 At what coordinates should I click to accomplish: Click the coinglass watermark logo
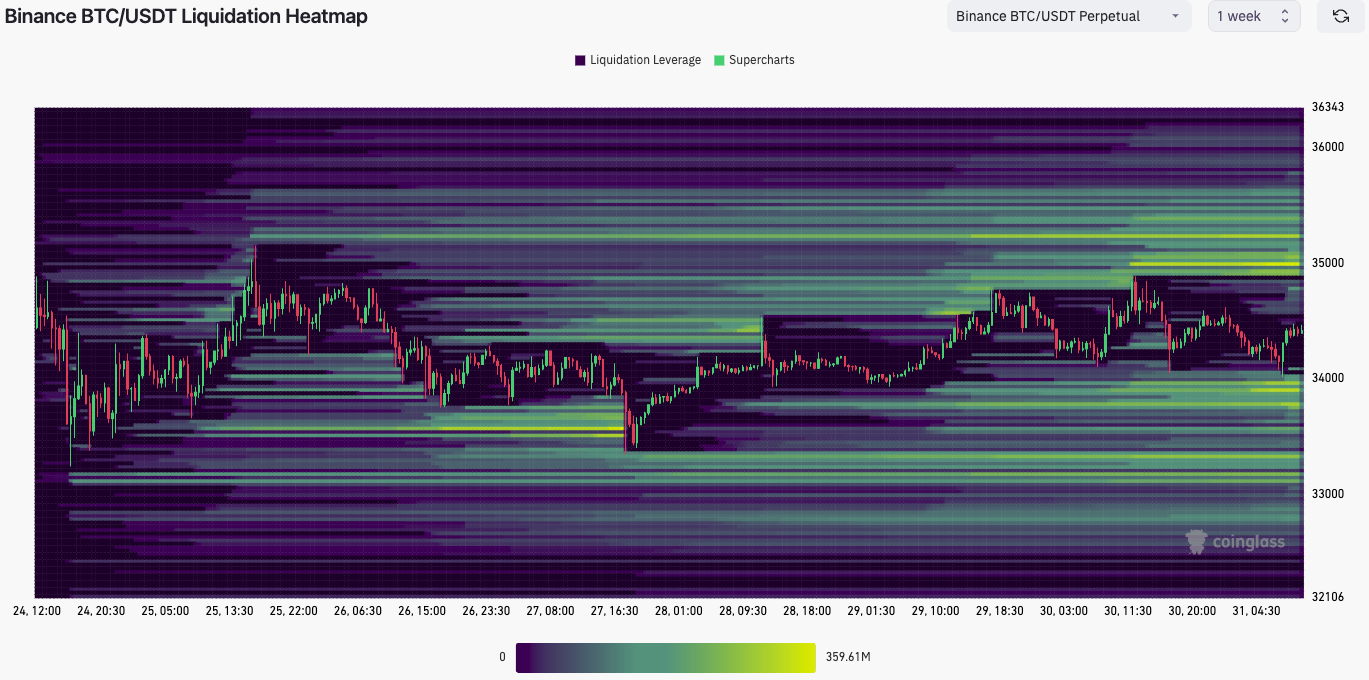(1235, 541)
